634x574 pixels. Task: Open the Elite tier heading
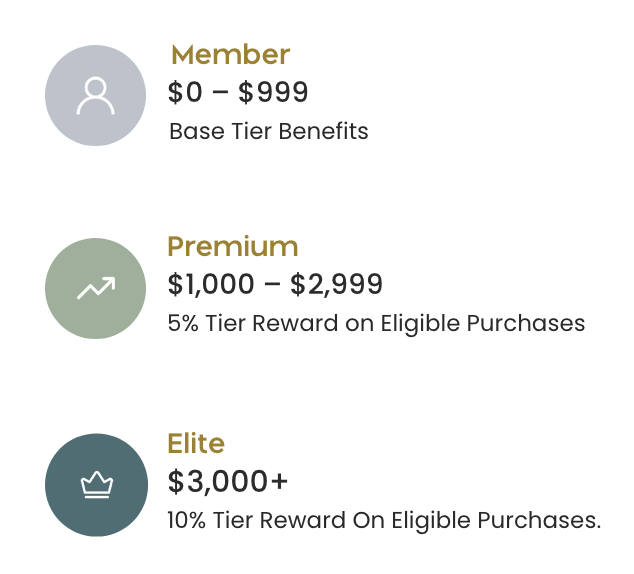[196, 443]
